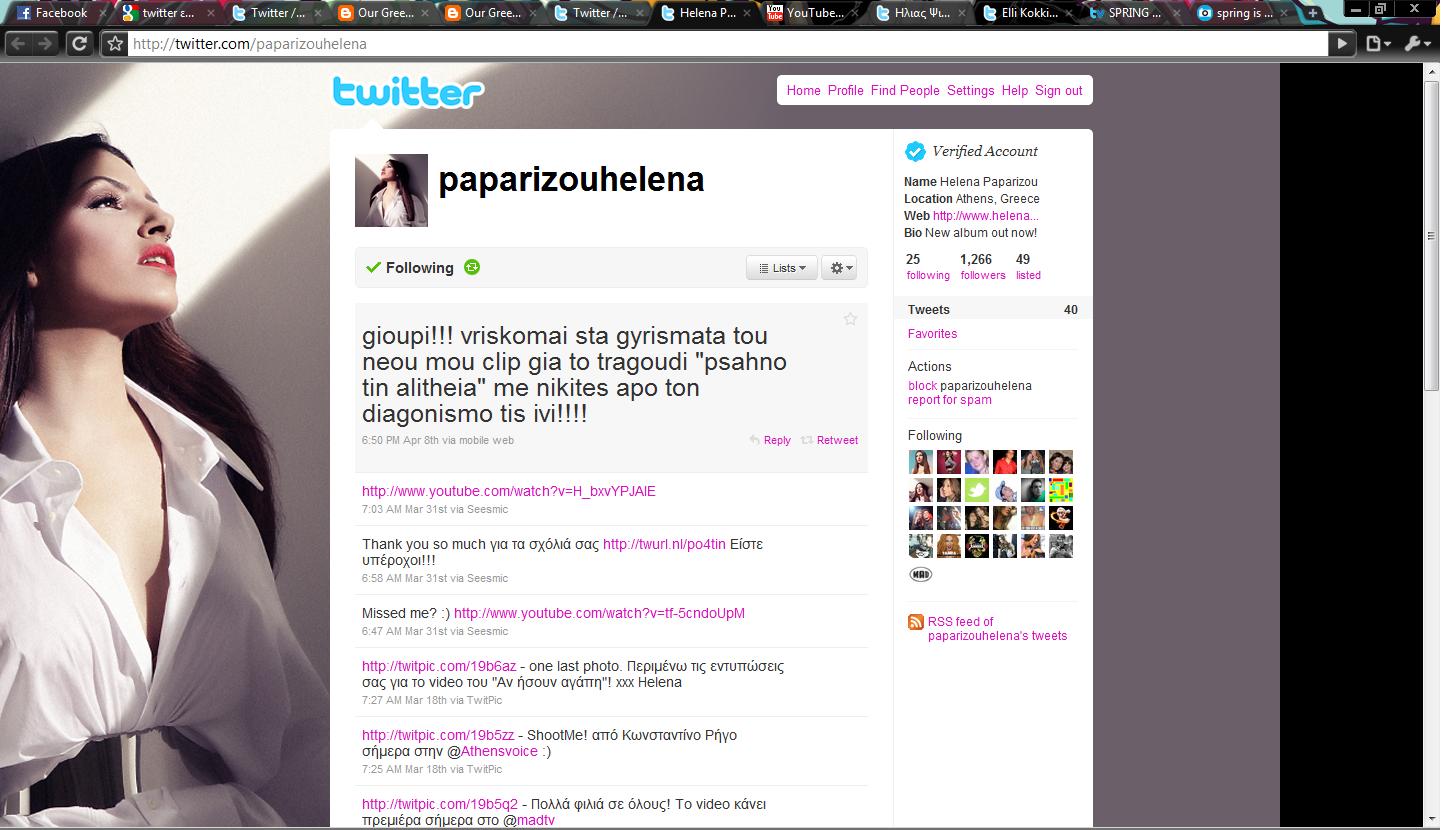Click the address bar URL field
This screenshot has width=1441, height=830.
[727, 44]
